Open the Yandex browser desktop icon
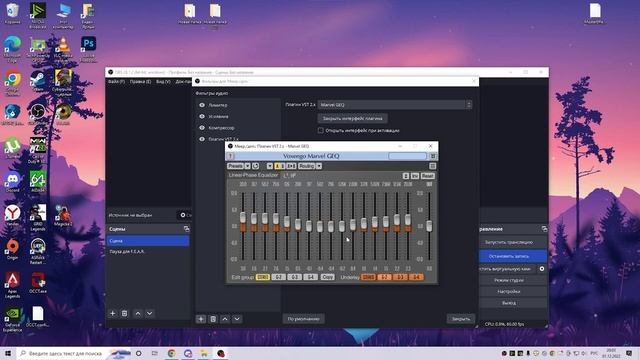 pos(12,216)
